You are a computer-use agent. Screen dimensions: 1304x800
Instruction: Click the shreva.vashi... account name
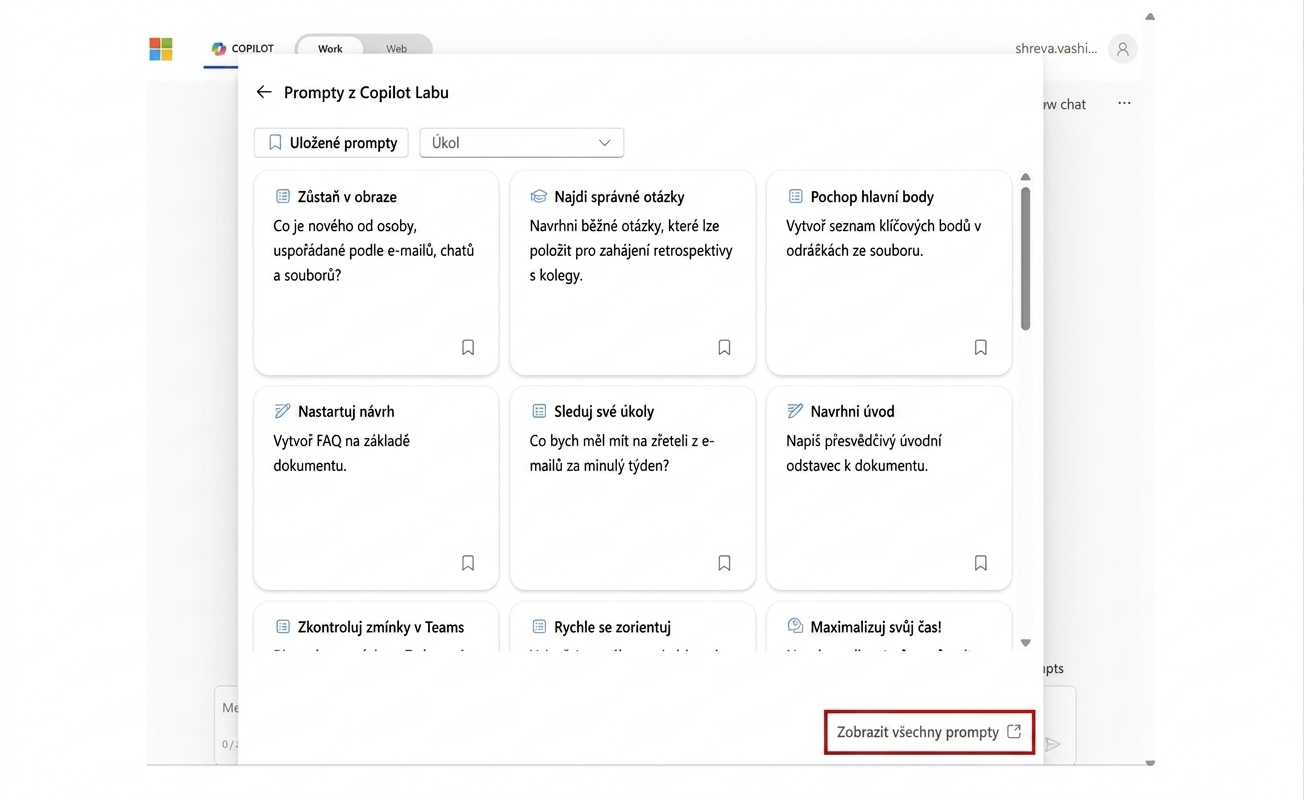click(x=1056, y=48)
